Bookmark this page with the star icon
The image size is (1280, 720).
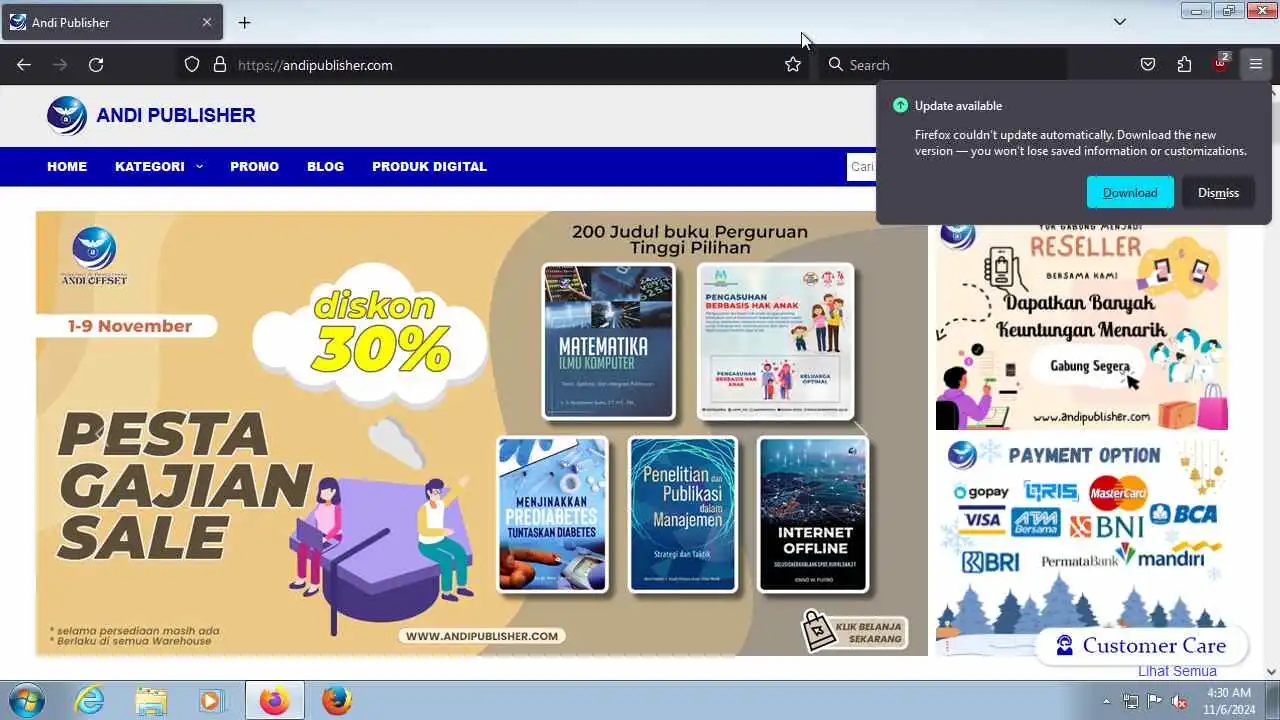pyautogui.click(x=793, y=65)
